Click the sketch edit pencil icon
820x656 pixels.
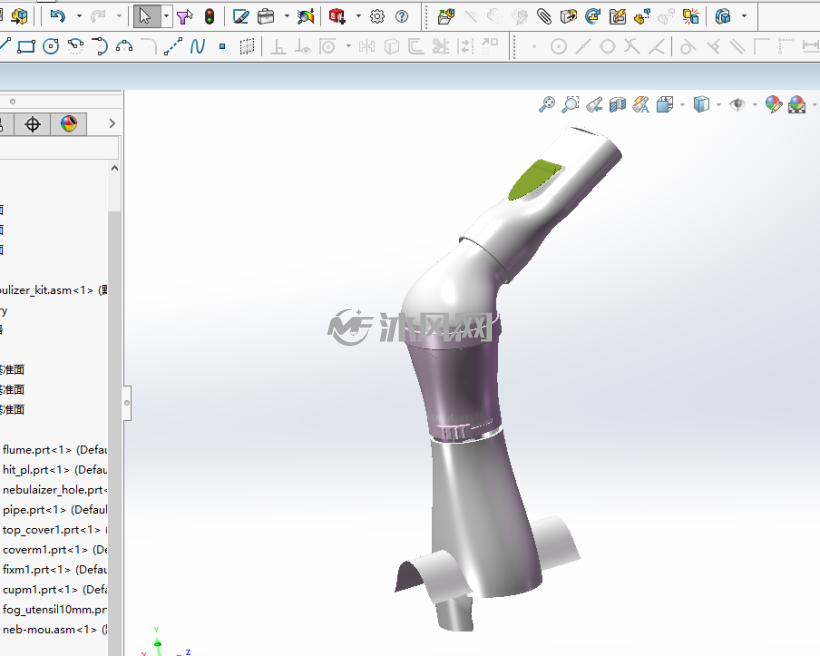pyautogui.click(x=241, y=17)
